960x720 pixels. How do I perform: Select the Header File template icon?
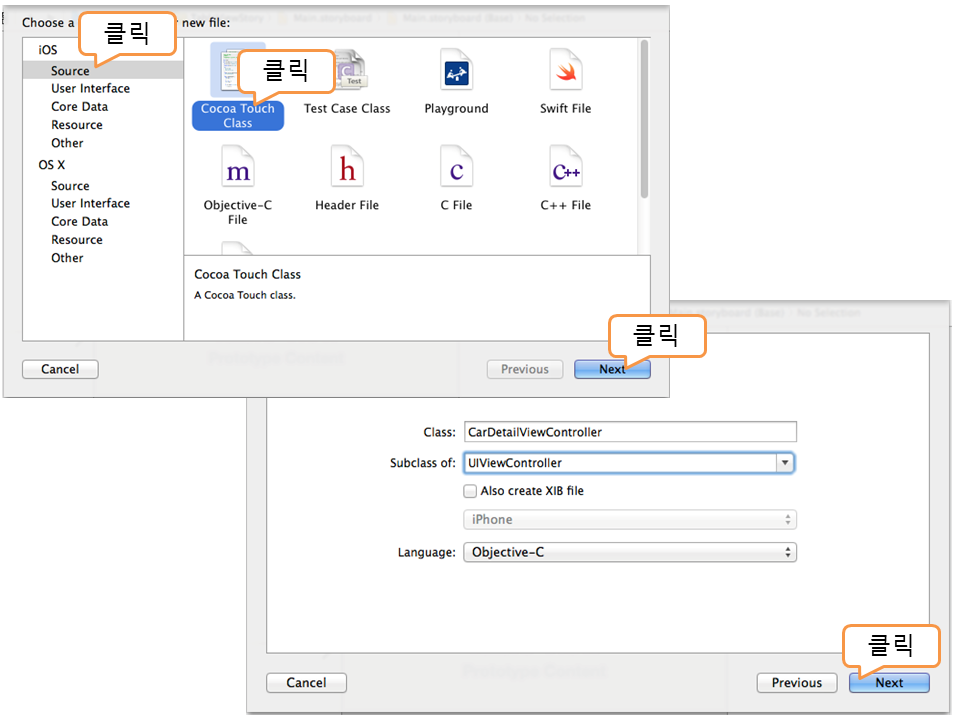tap(347, 170)
